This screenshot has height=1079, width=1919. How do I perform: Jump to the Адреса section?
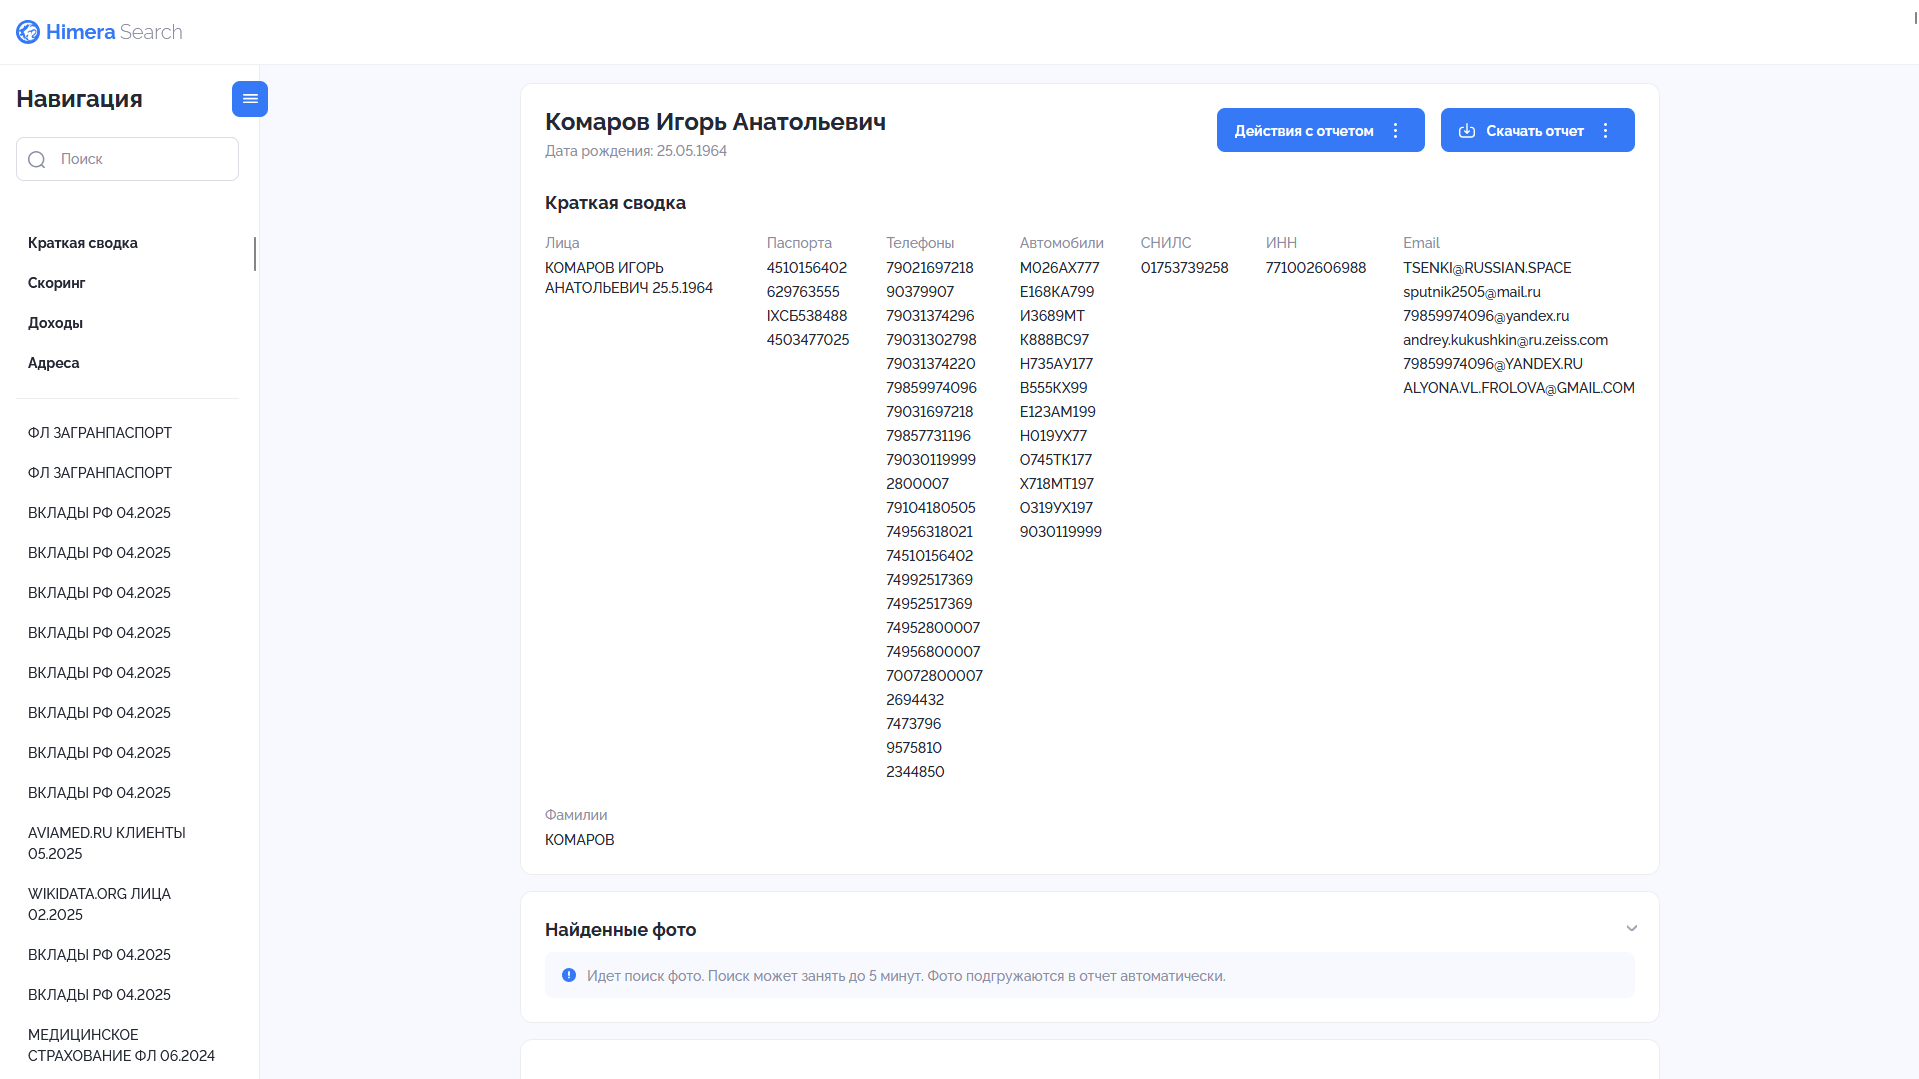click(54, 363)
